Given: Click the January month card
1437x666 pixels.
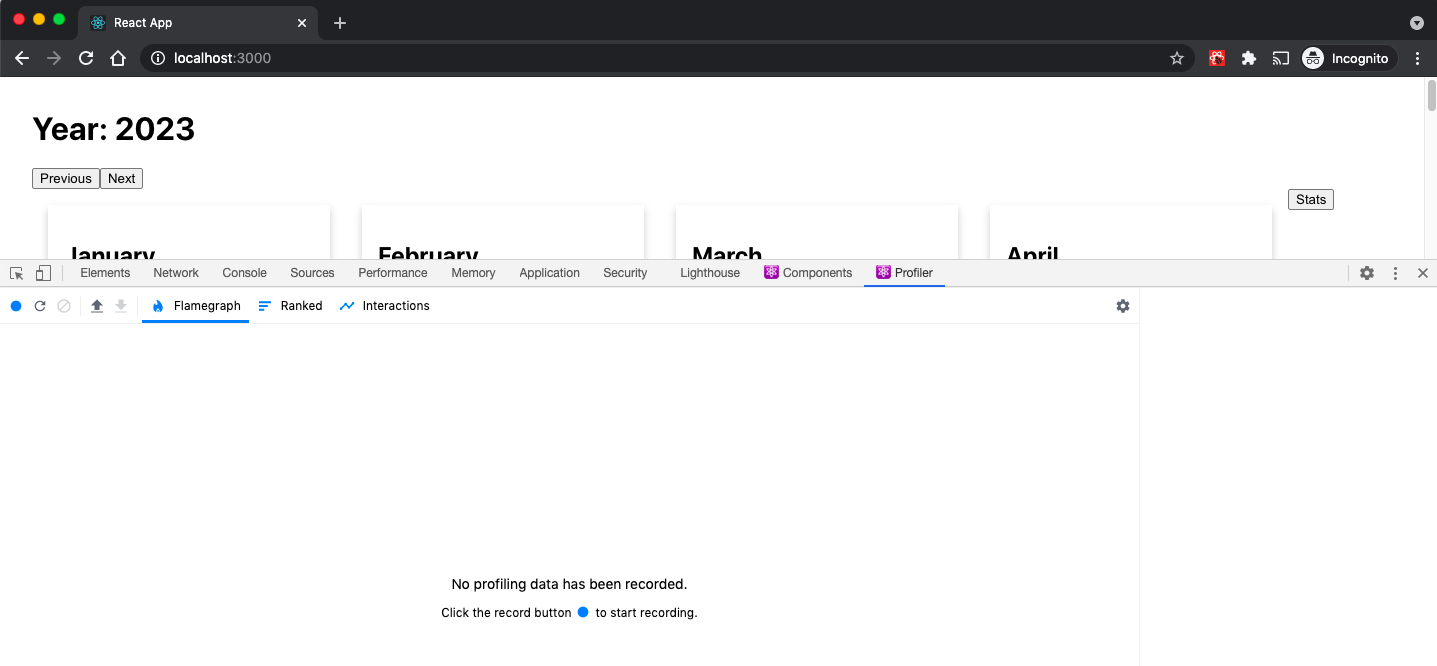Looking at the screenshot, I should tap(189, 233).
